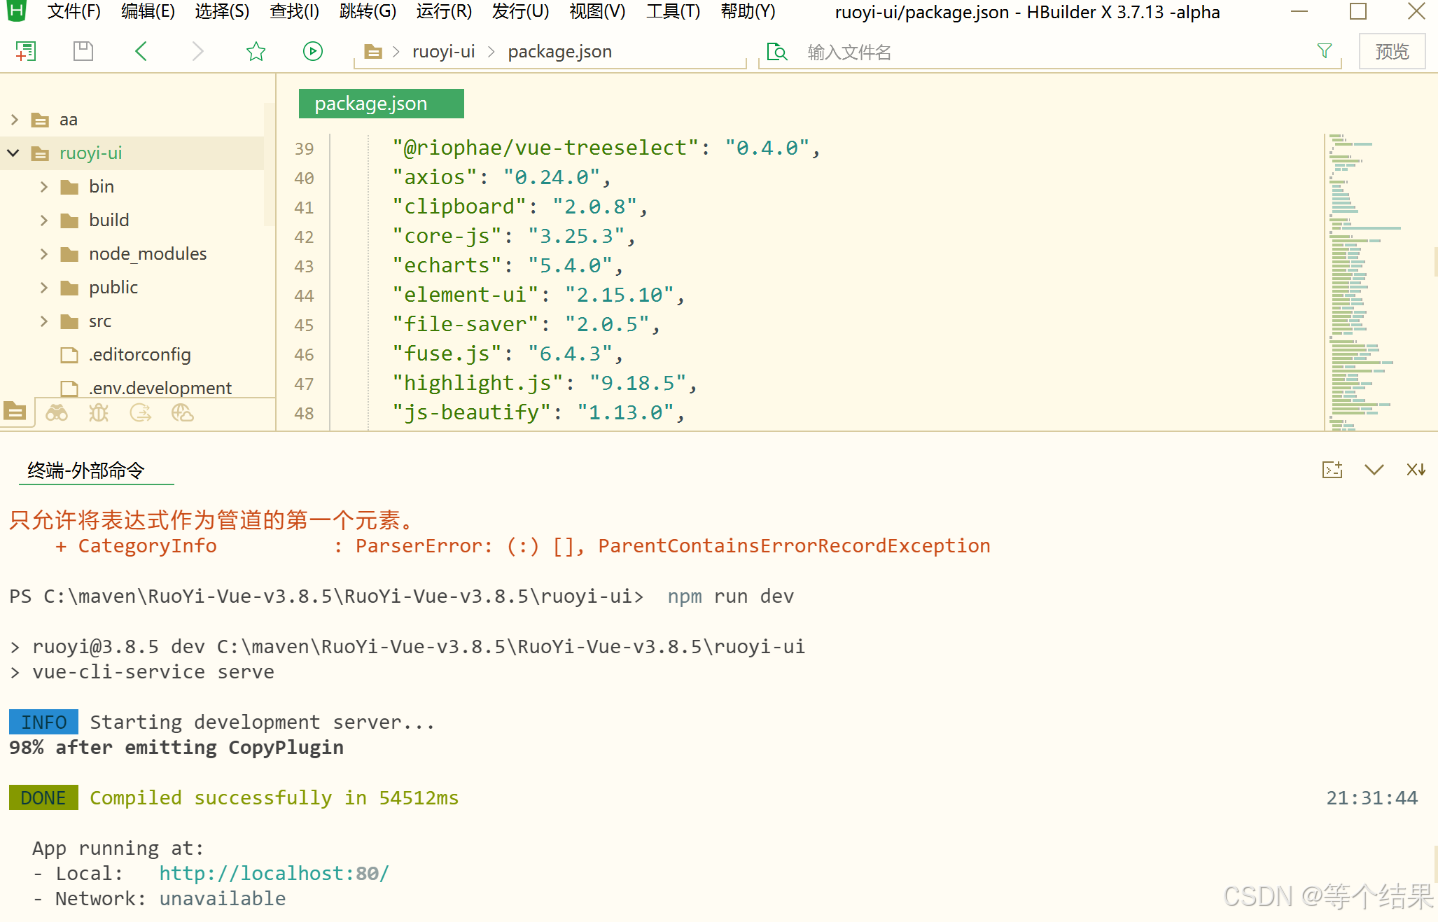Image resolution: width=1438 pixels, height=922 pixels.
Task: Click the 预览 preview button
Action: click(1392, 52)
